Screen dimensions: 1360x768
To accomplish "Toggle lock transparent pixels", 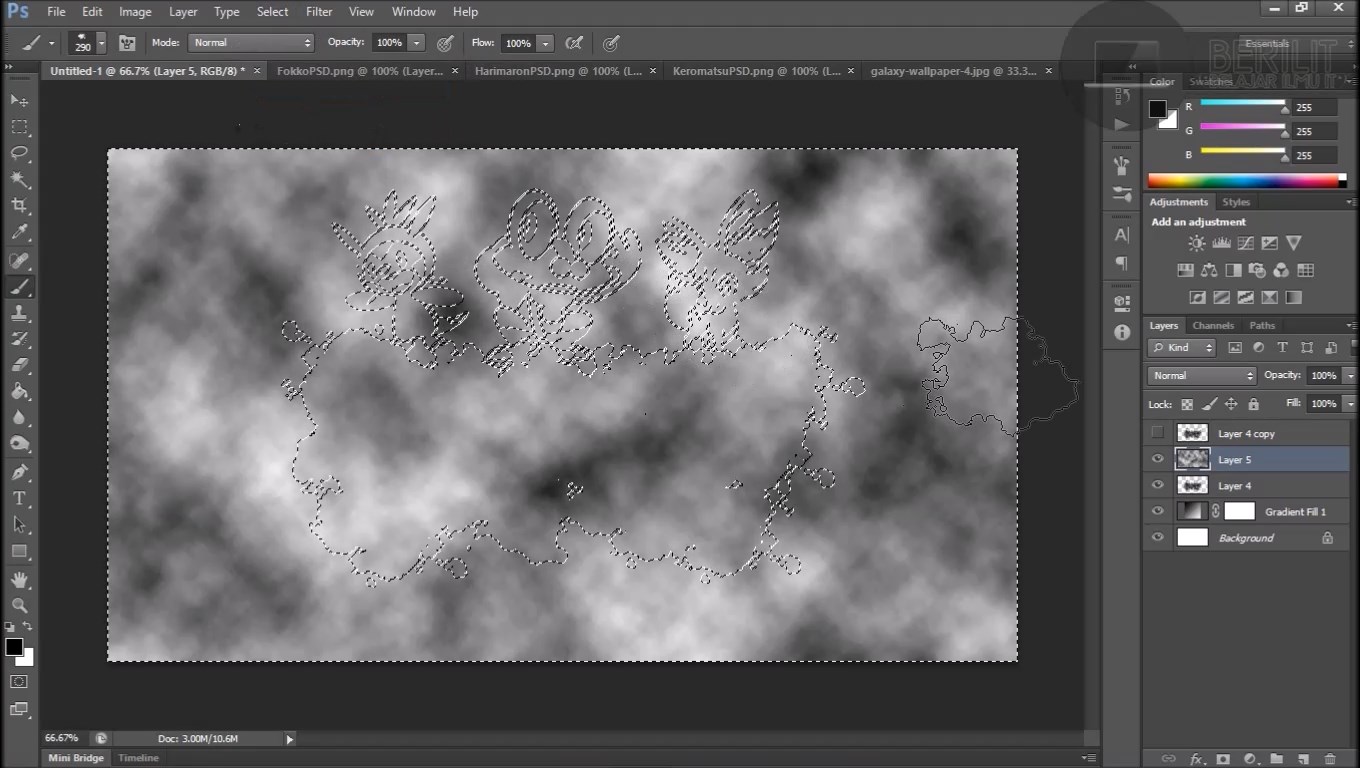I will coord(1187,404).
